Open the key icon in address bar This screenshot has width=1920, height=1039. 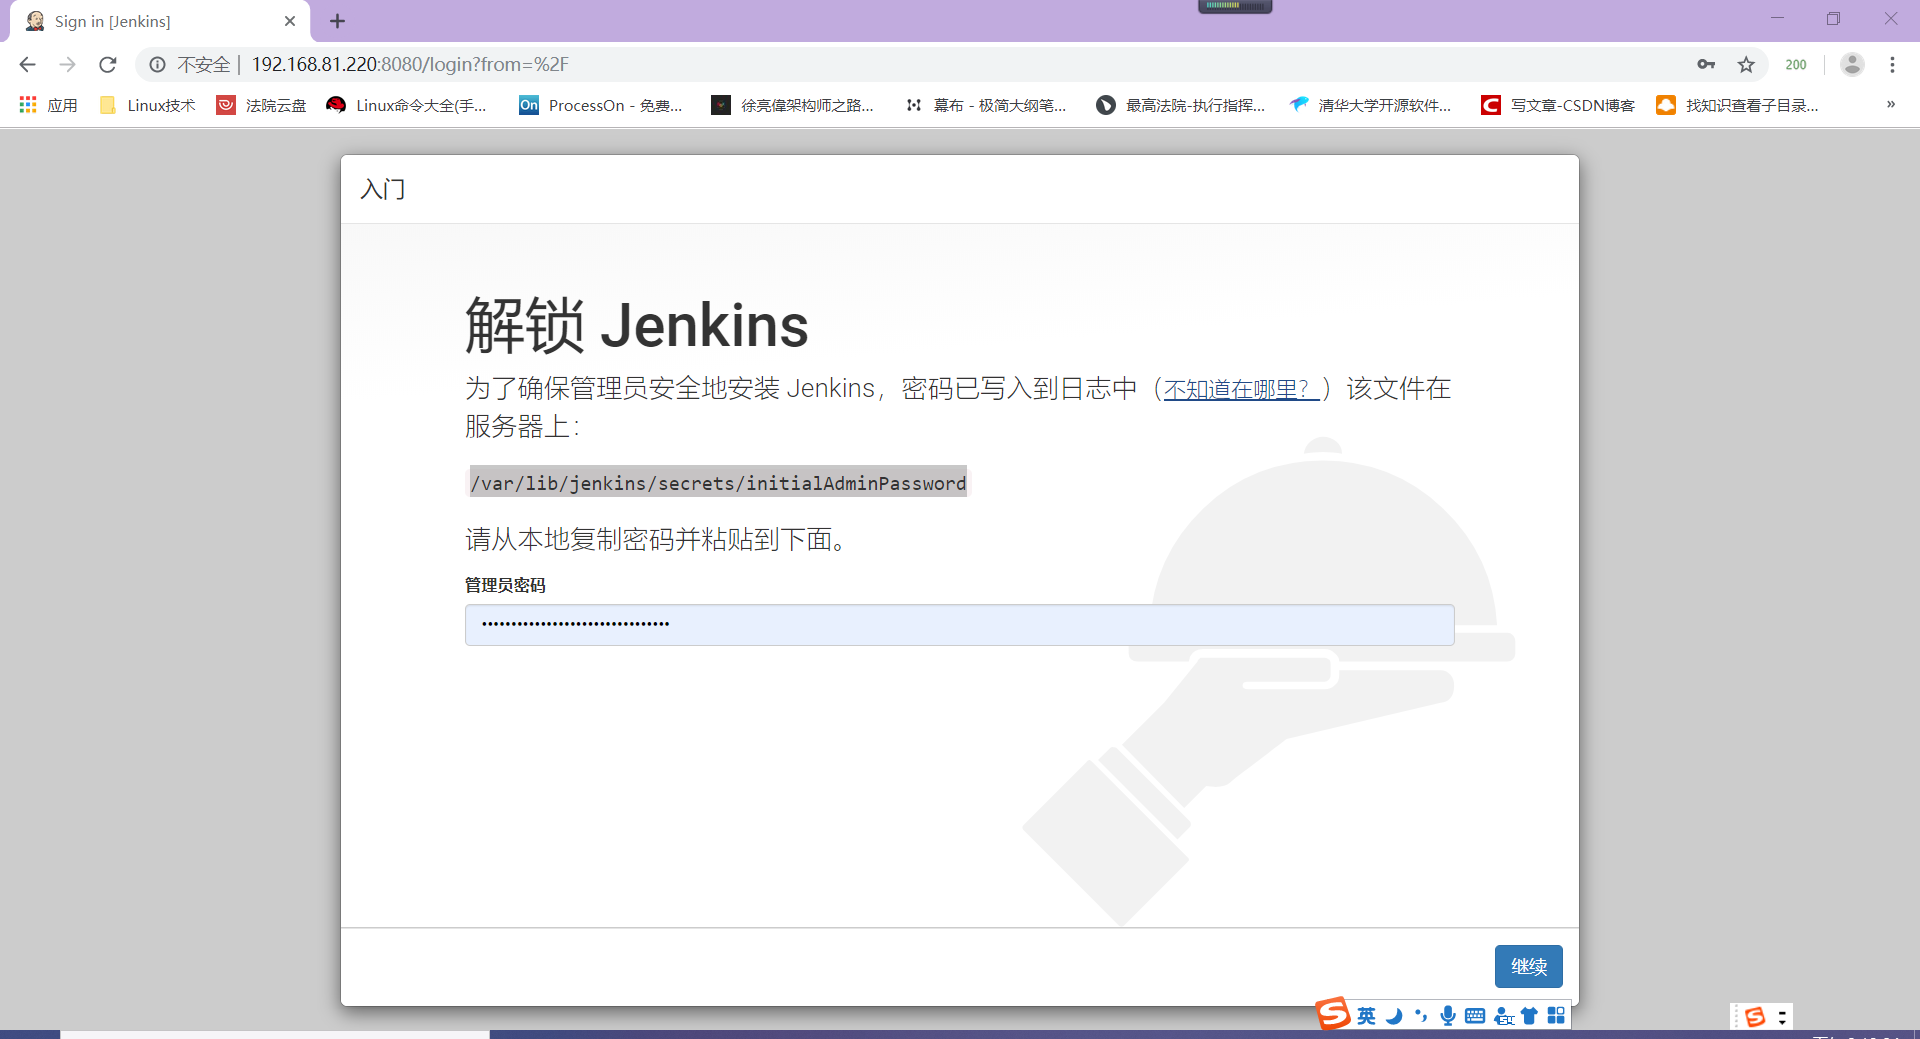pos(1706,64)
